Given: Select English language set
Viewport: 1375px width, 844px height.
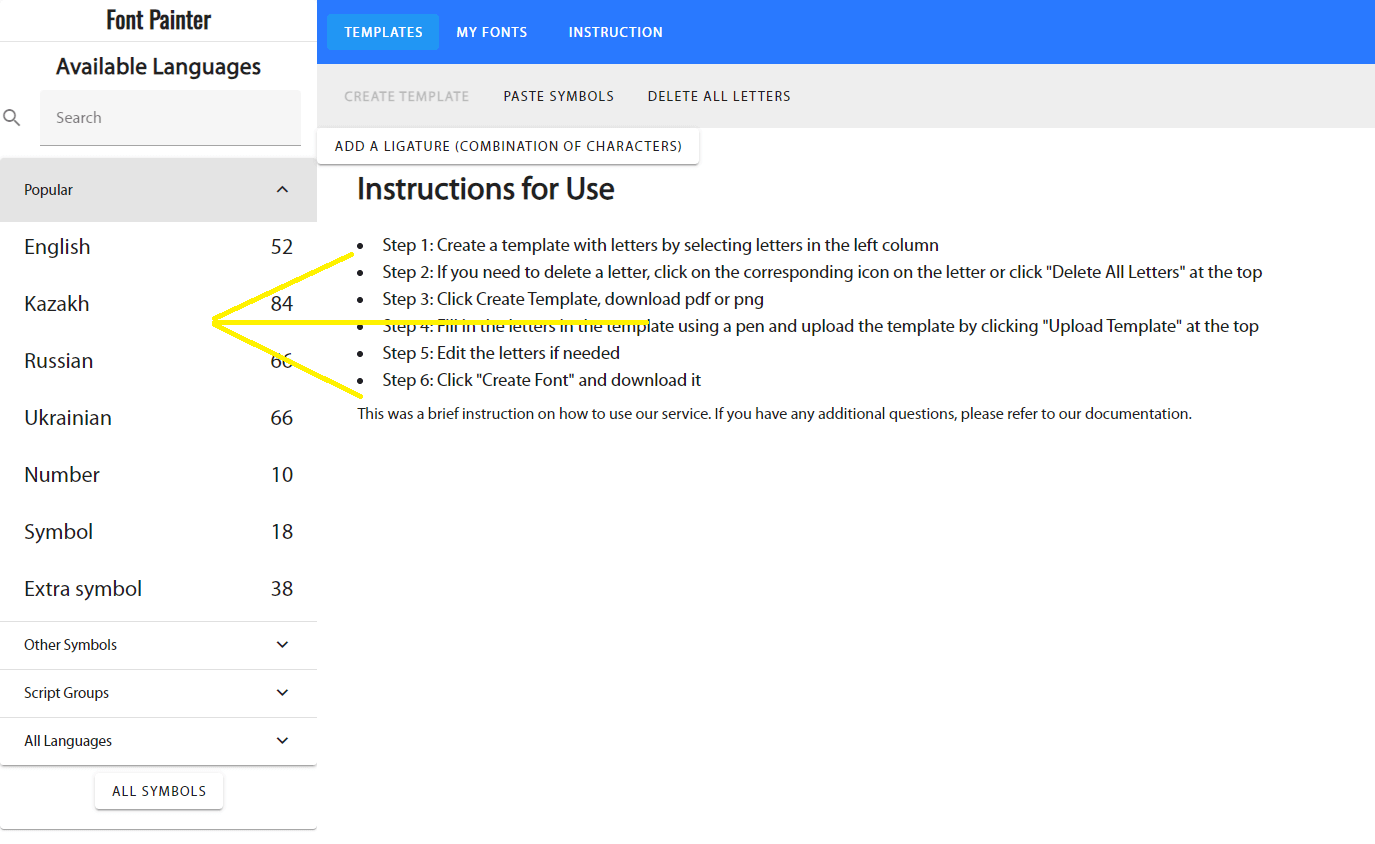Looking at the screenshot, I should (x=158, y=247).
